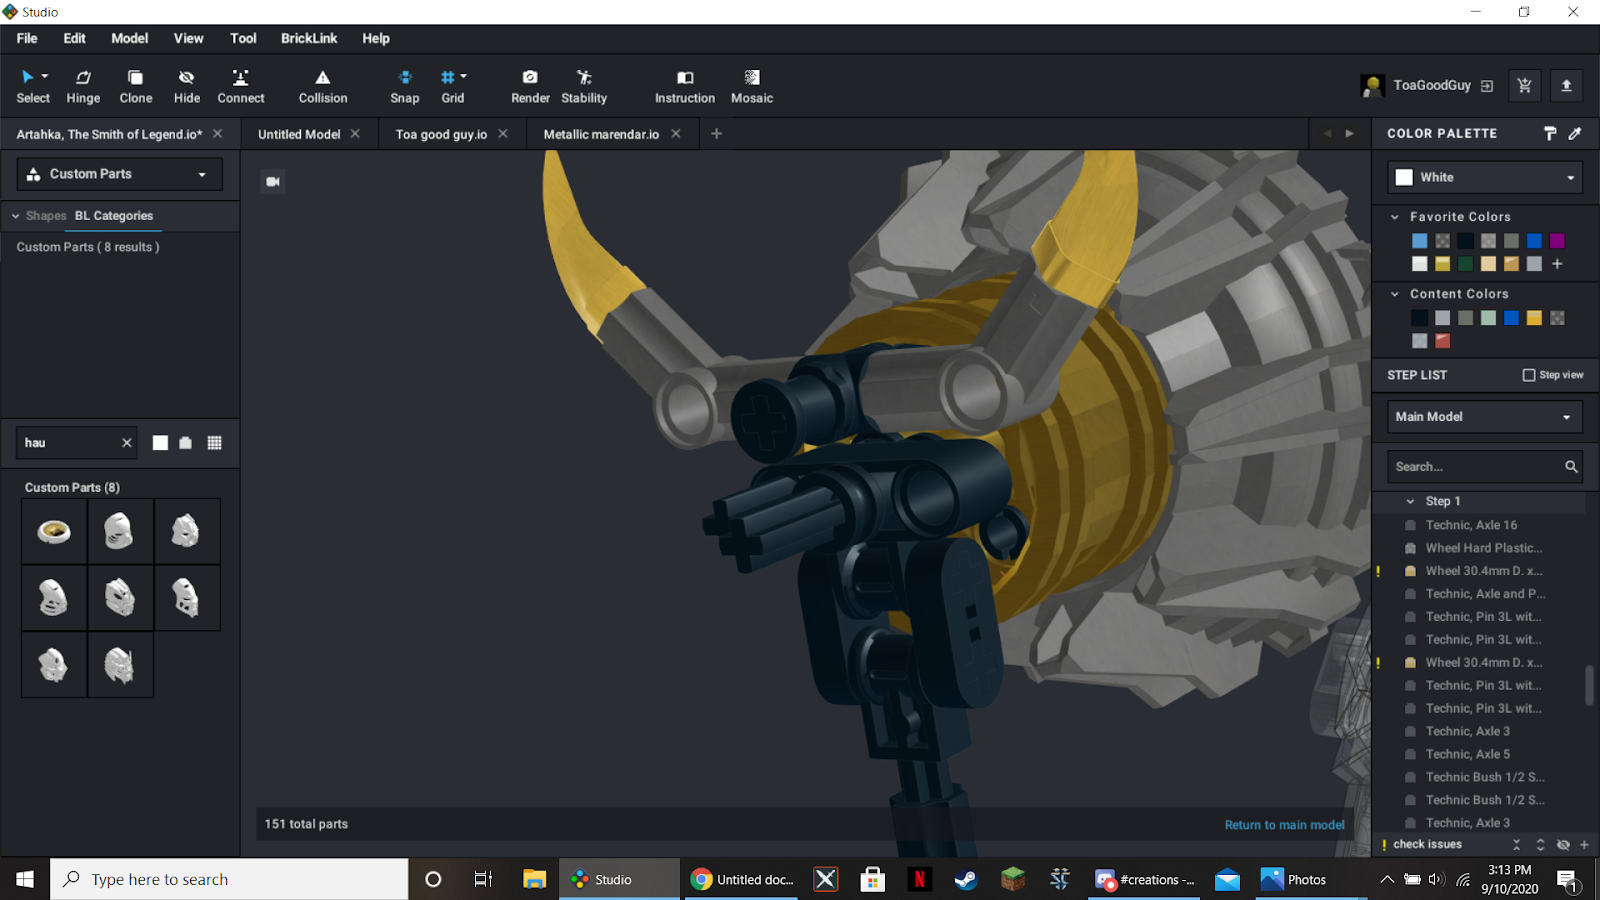Viewport: 1600px width, 900px height.
Task: Click the ToaGoodGuy account name
Action: (1432, 86)
